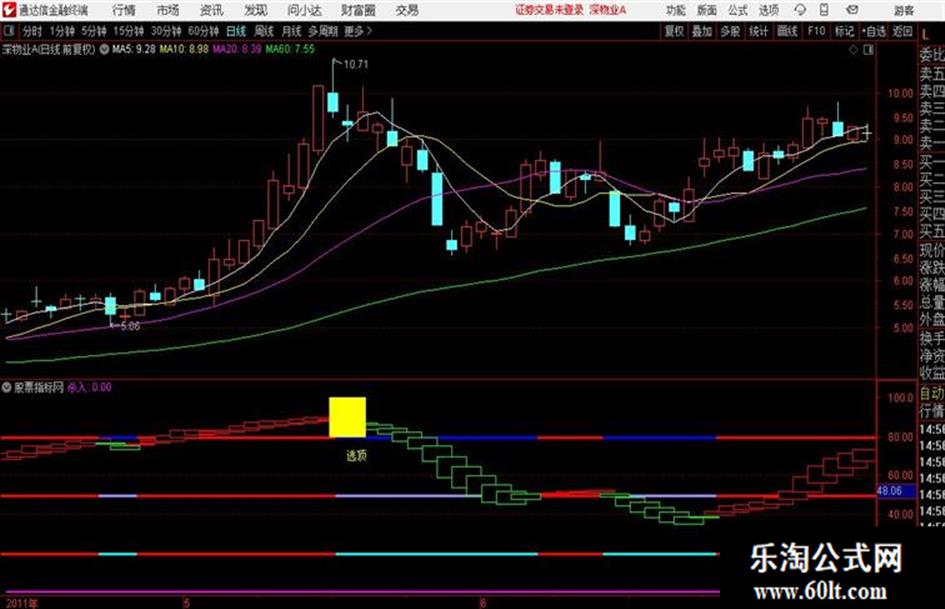Screen dimensions: 945x609
Task: Click the yellow 逃顶 signal block
Action: (x=347, y=417)
